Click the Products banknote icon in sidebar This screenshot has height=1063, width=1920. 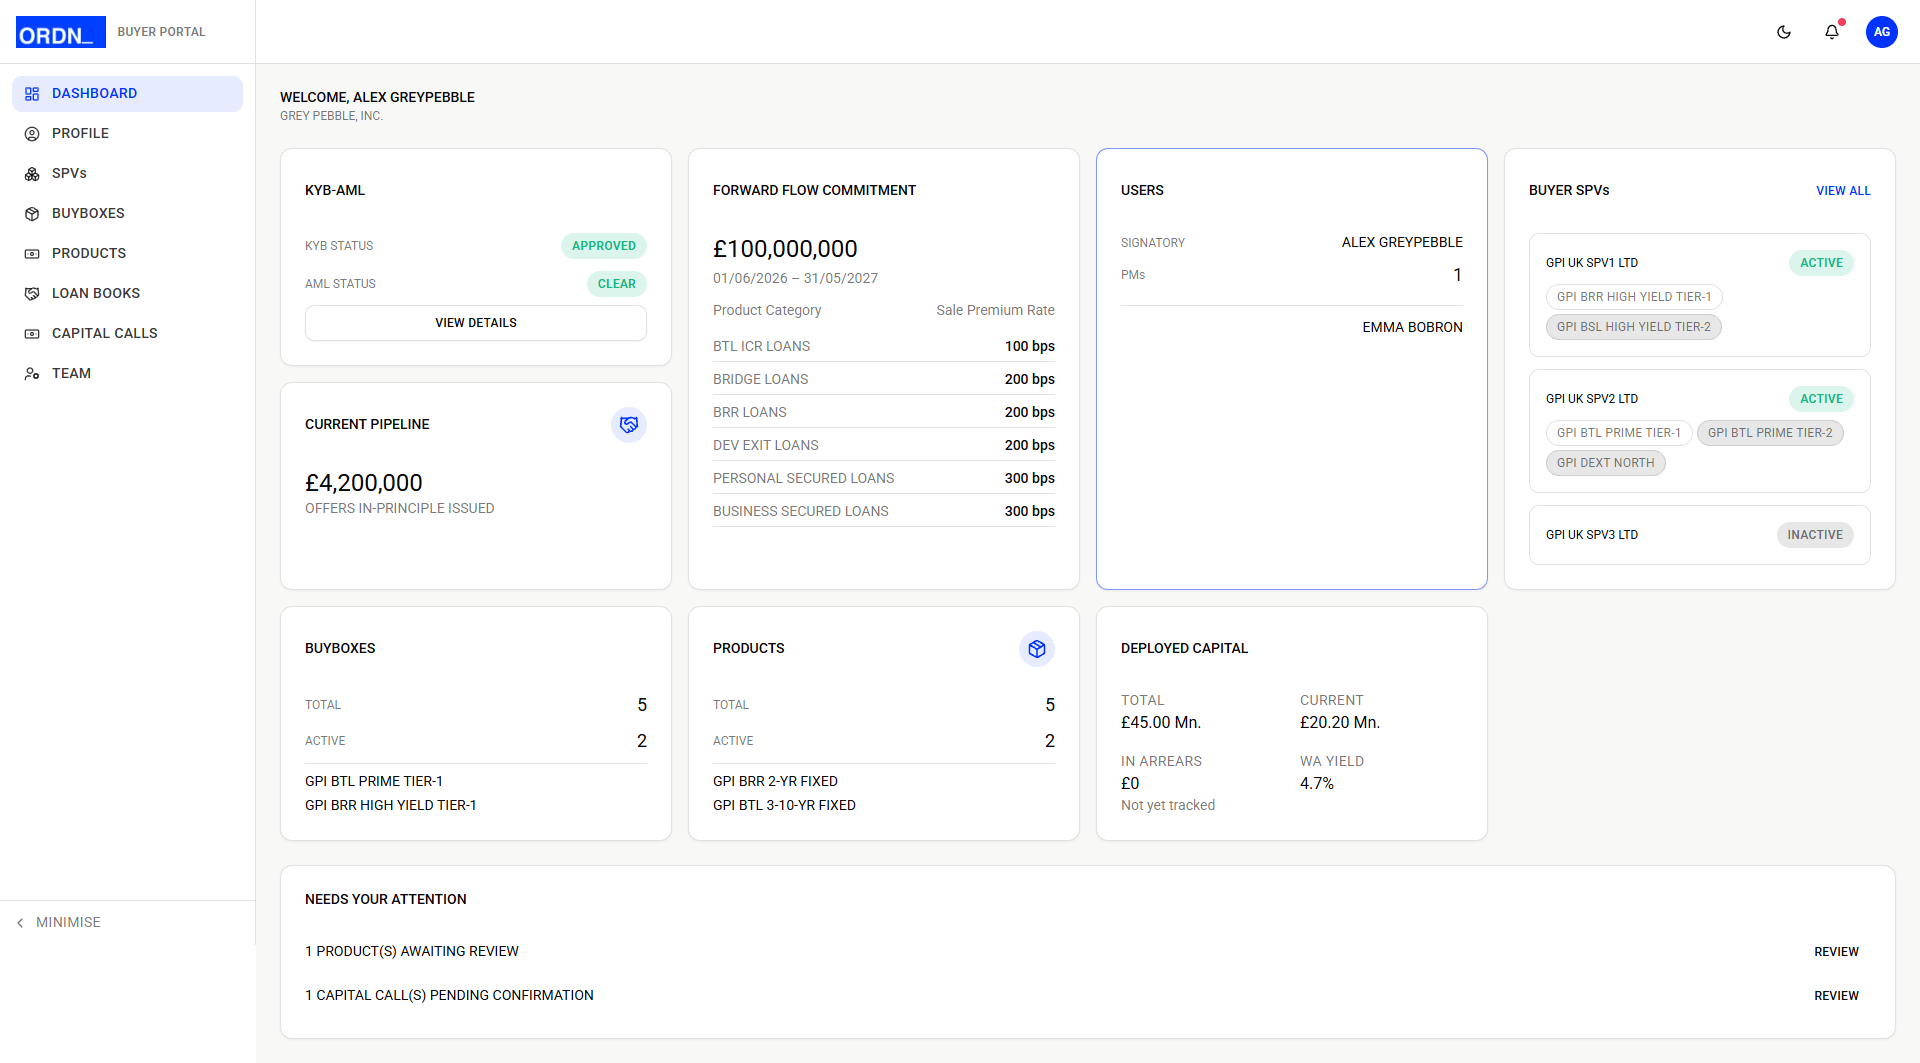tap(32, 254)
